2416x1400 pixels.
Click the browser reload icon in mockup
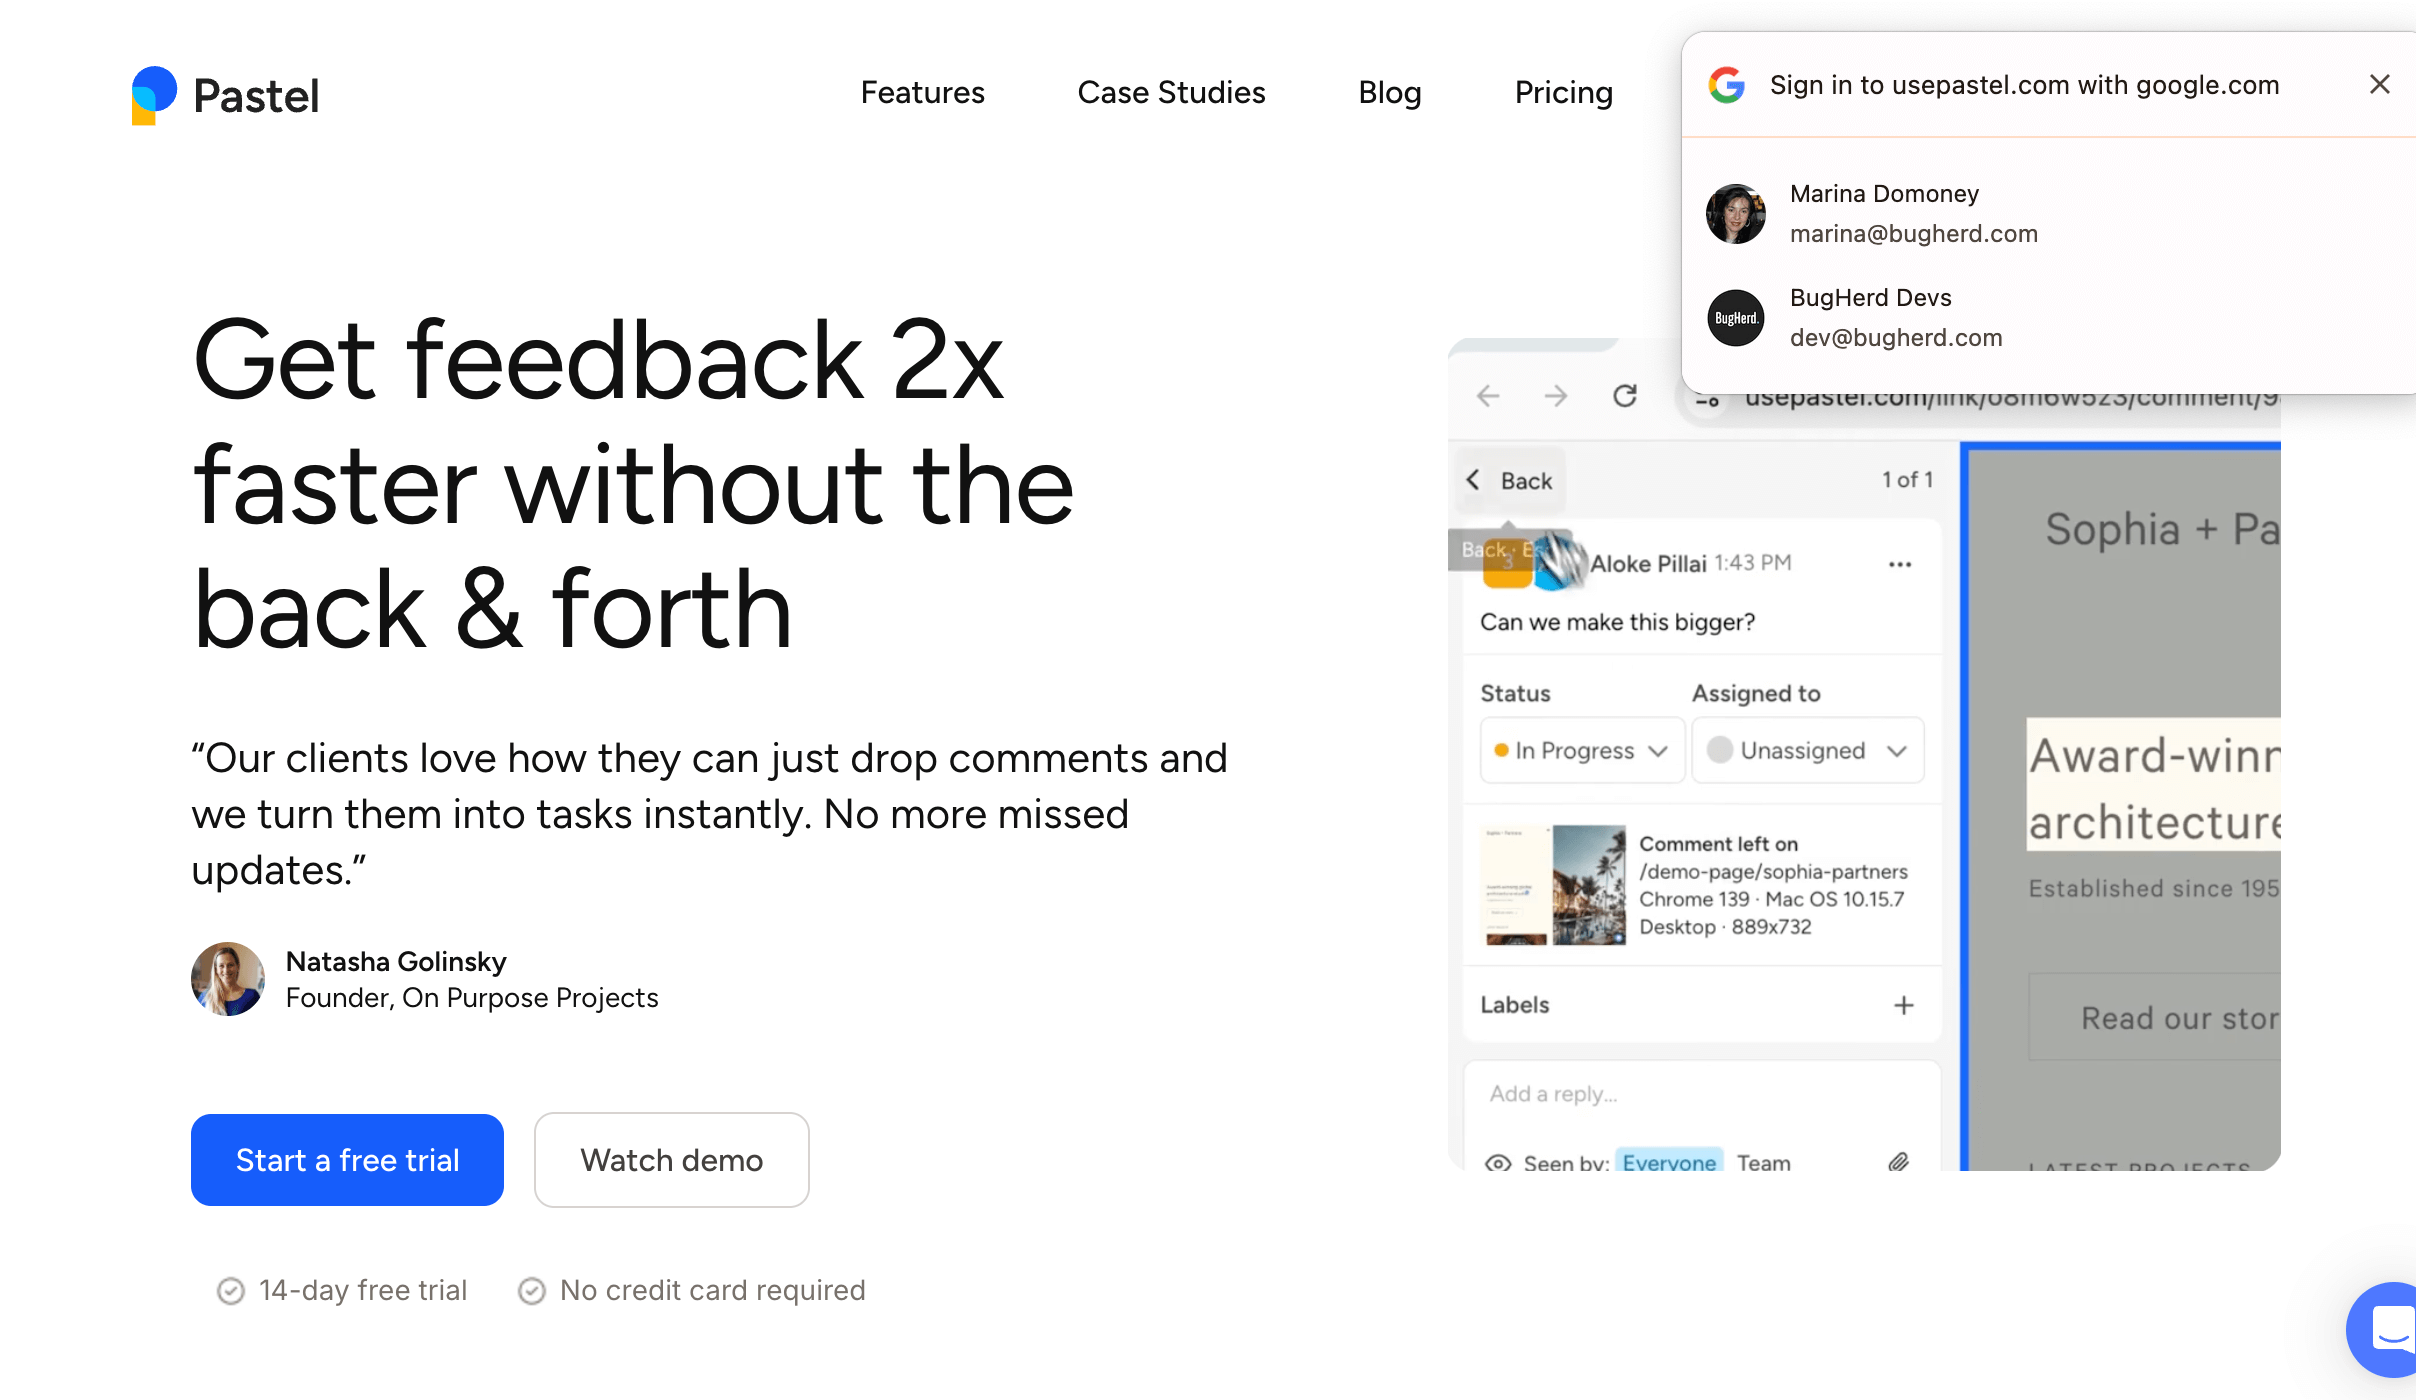(1625, 396)
